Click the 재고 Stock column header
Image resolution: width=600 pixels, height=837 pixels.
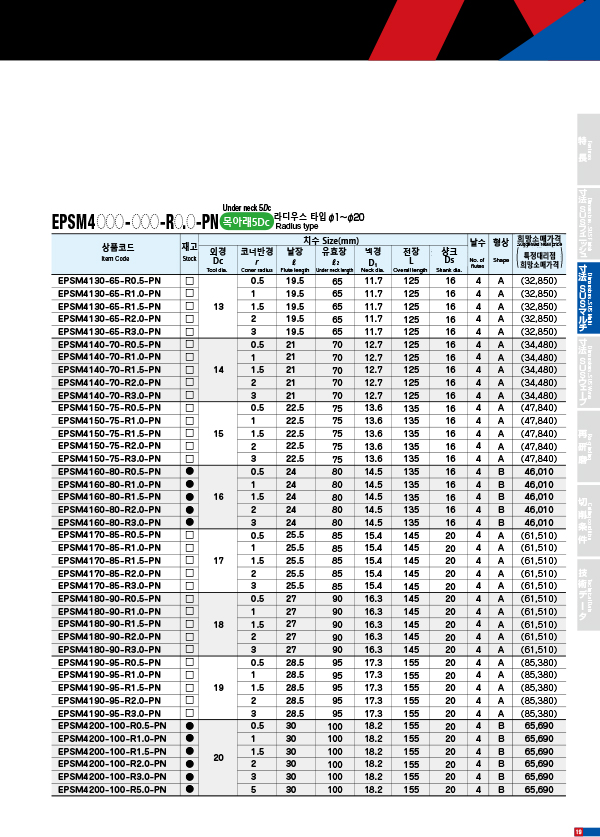[190, 252]
